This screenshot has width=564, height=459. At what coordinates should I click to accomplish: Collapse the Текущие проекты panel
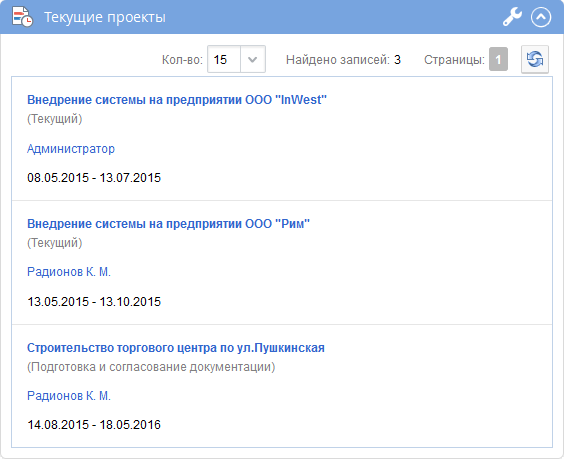point(541,17)
